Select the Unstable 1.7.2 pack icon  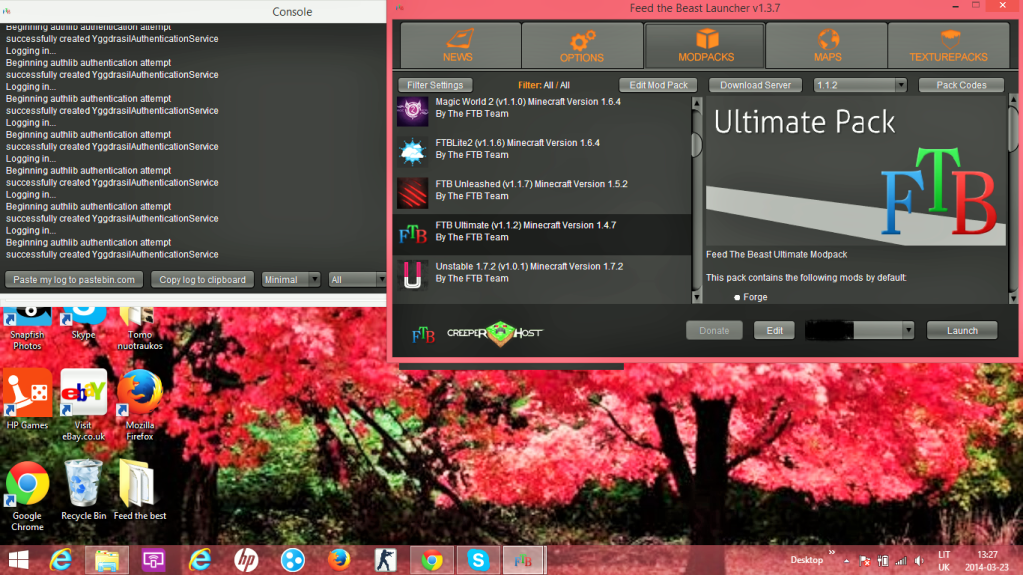412,274
